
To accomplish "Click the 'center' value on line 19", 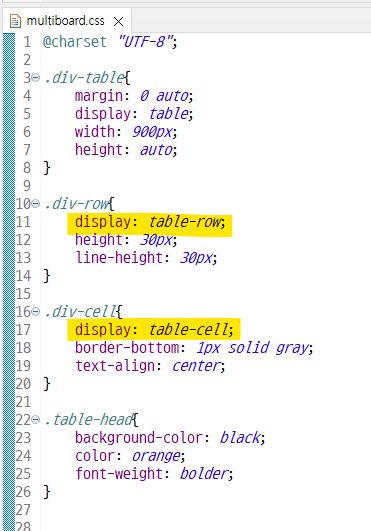I will click(x=196, y=366).
